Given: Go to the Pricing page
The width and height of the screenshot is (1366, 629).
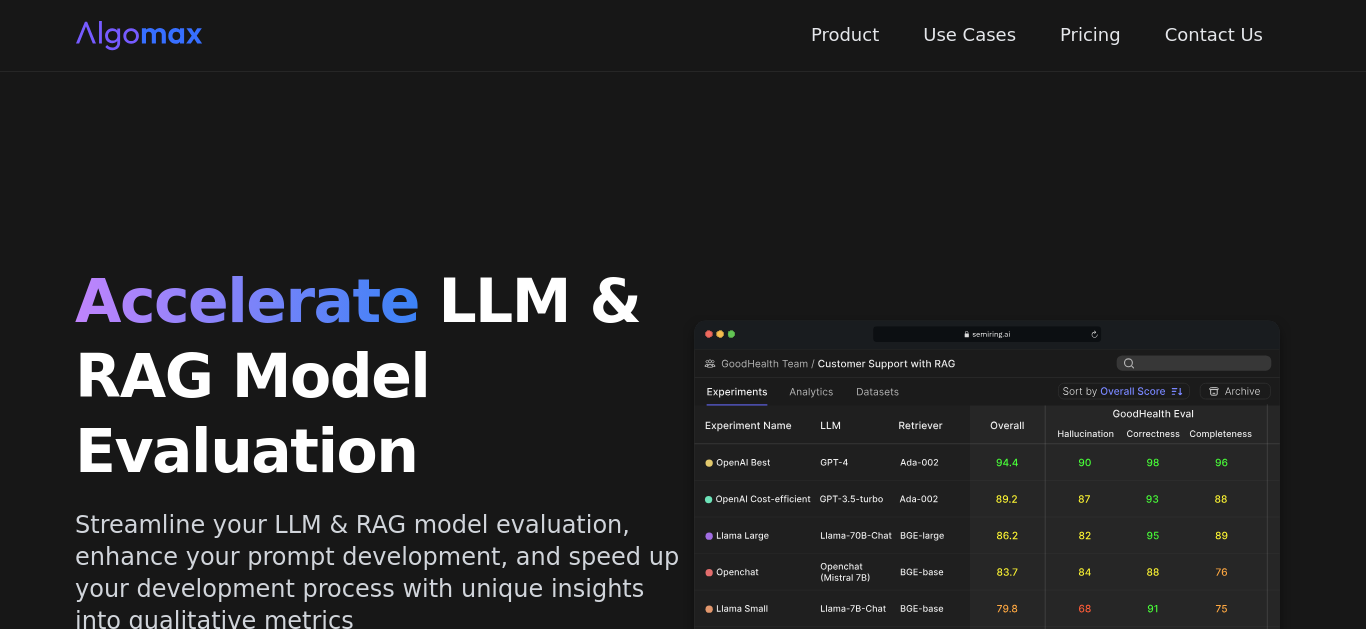Looking at the screenshot, I should (1090, 35).
